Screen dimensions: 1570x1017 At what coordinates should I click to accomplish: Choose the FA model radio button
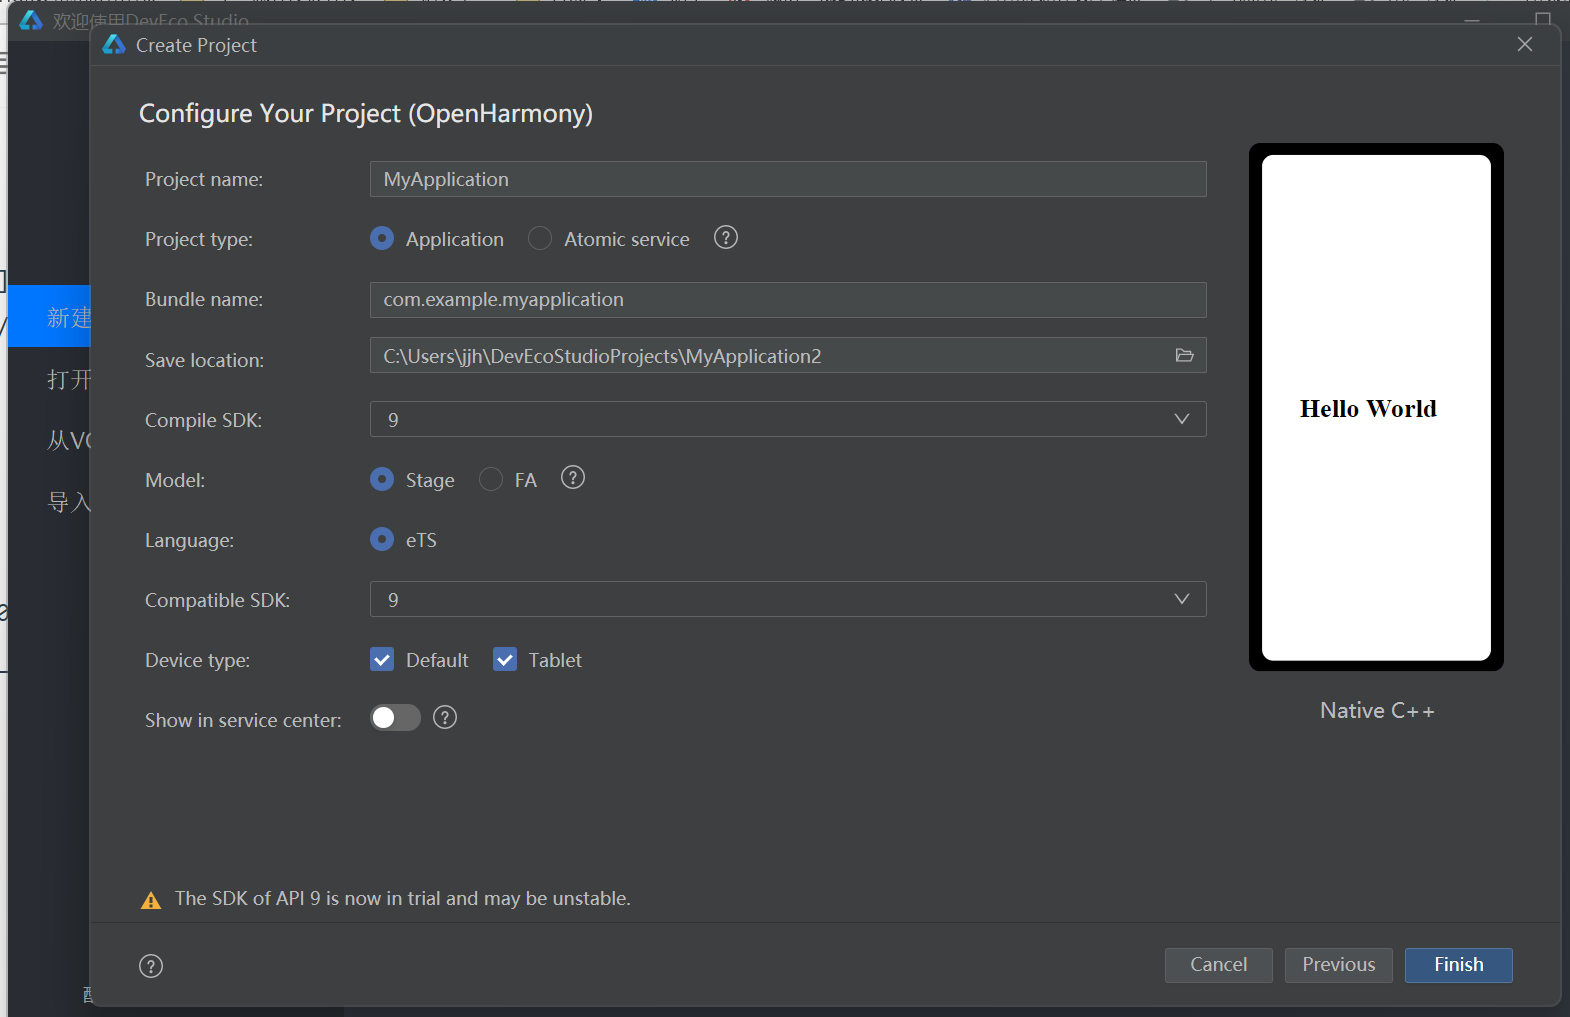(491, 479)
